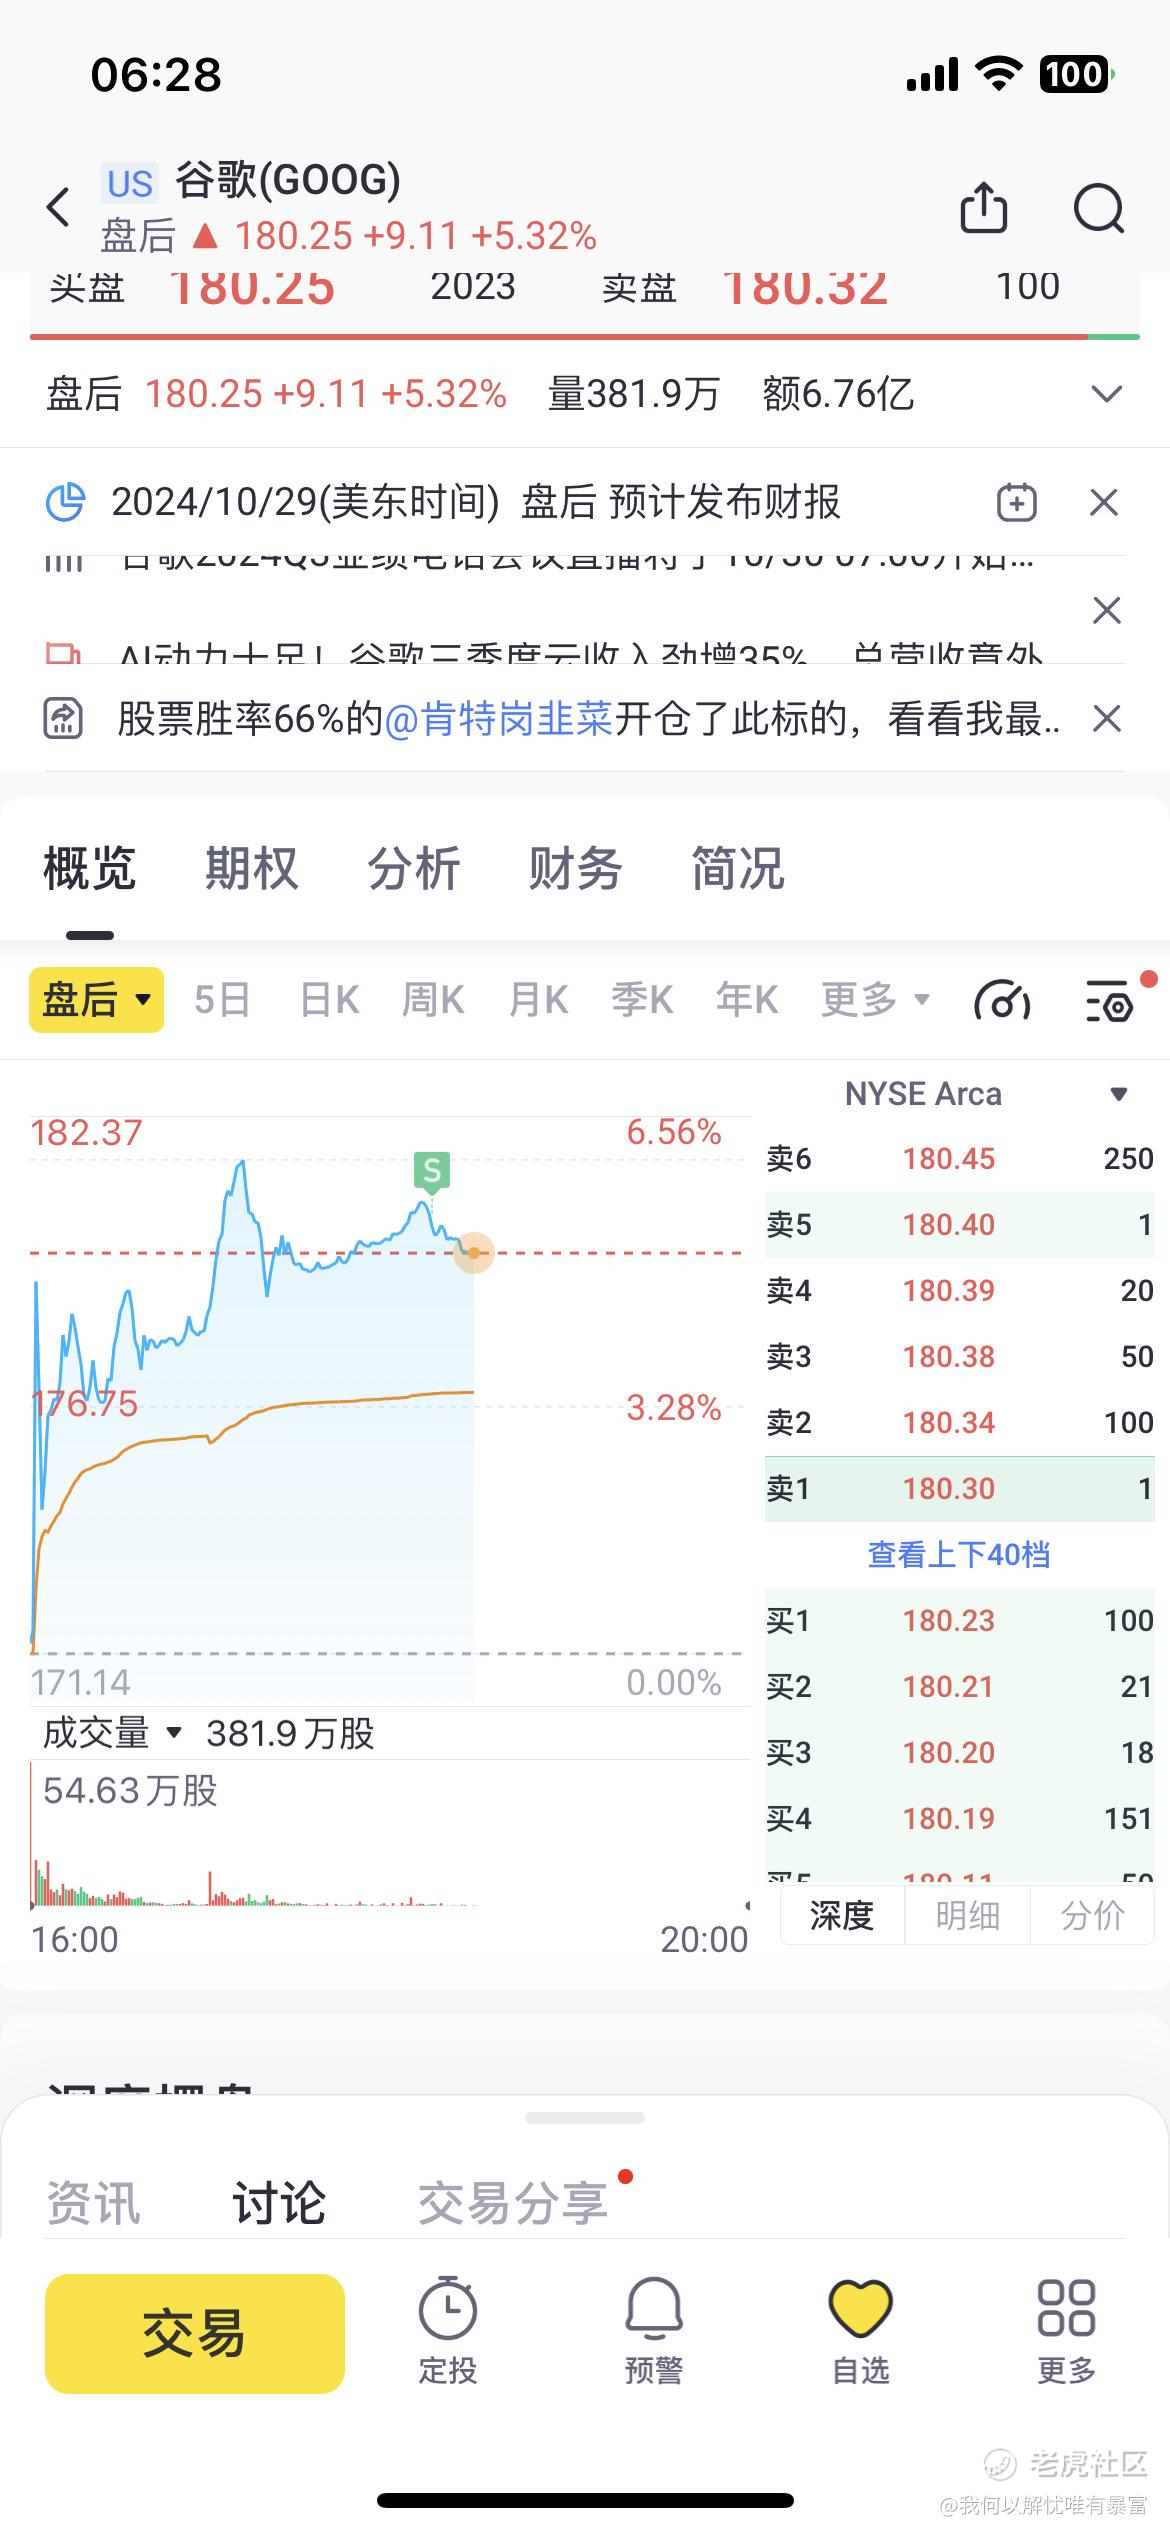Screen dimensions: 1170x2532
Task: Dismiss the Q3 earnings call notice
Action: point(1107,610)
